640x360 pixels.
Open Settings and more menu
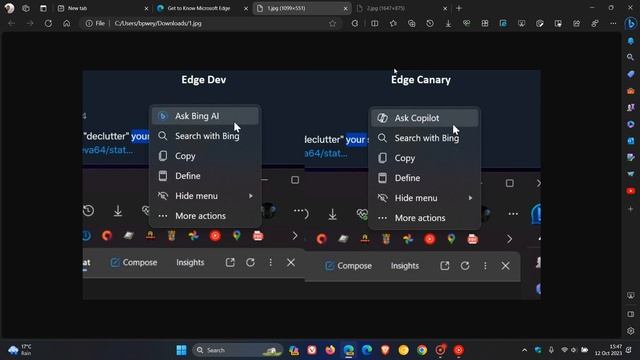[613, 23]
